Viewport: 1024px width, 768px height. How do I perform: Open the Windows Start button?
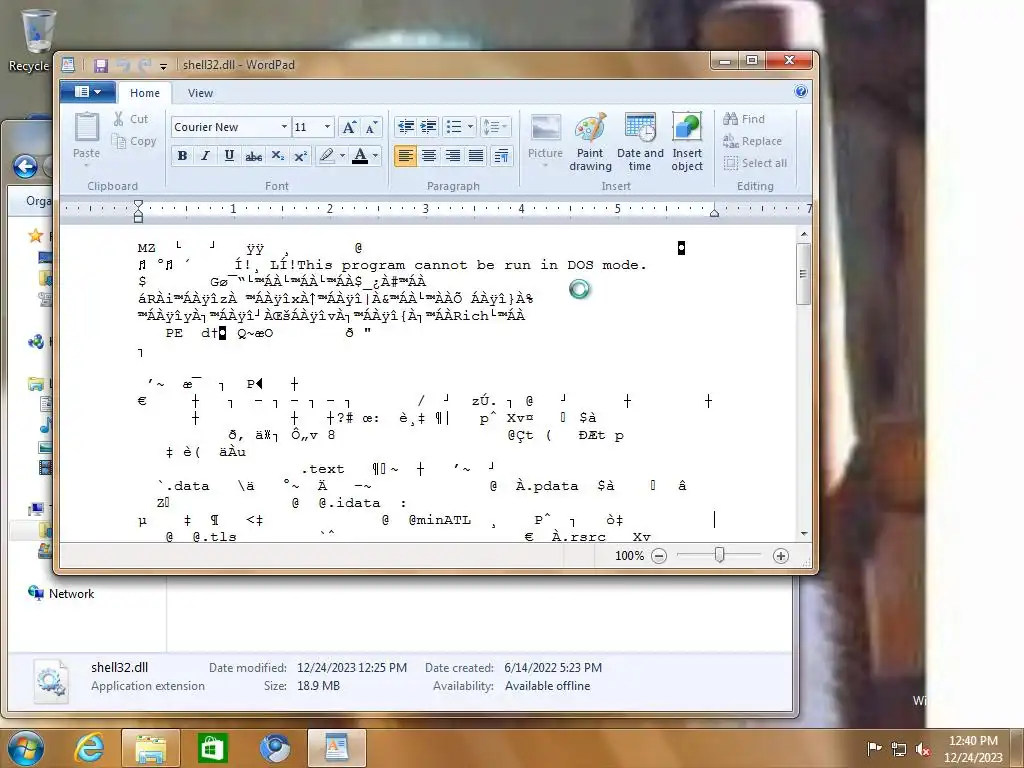pos(26,748)
